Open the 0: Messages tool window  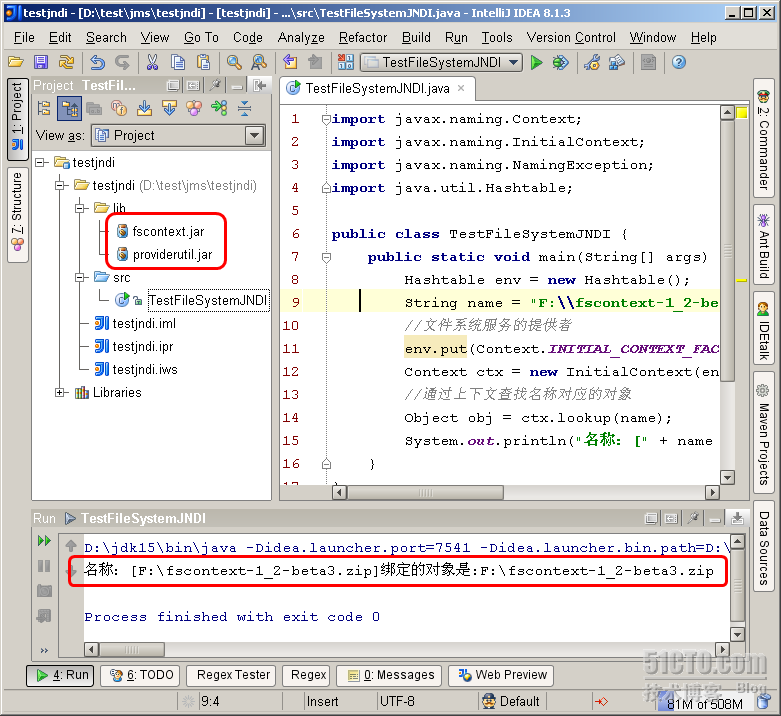(x=390, y=675)
